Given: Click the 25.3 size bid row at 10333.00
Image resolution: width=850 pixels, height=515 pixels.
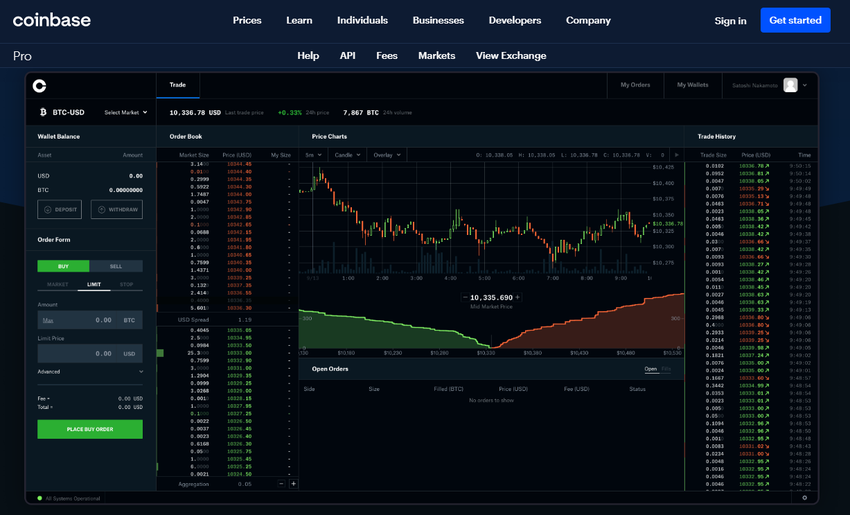Looking at the screenshot, I should [x=227, y=353].
